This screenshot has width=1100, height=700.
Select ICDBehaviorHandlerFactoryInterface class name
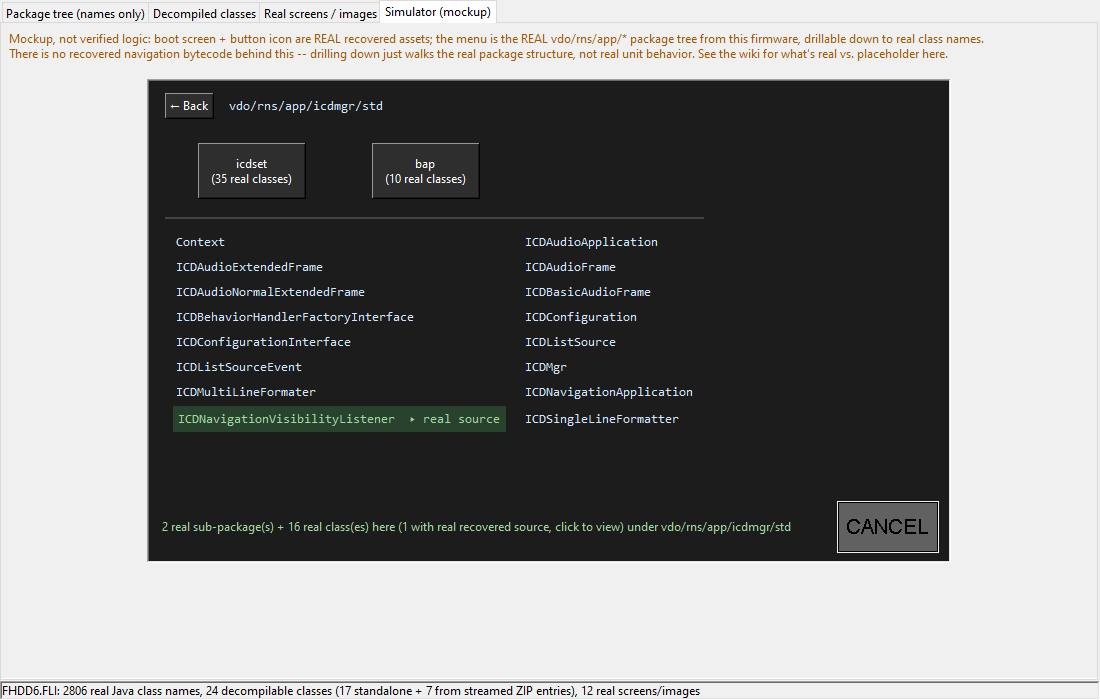[295, 317]
